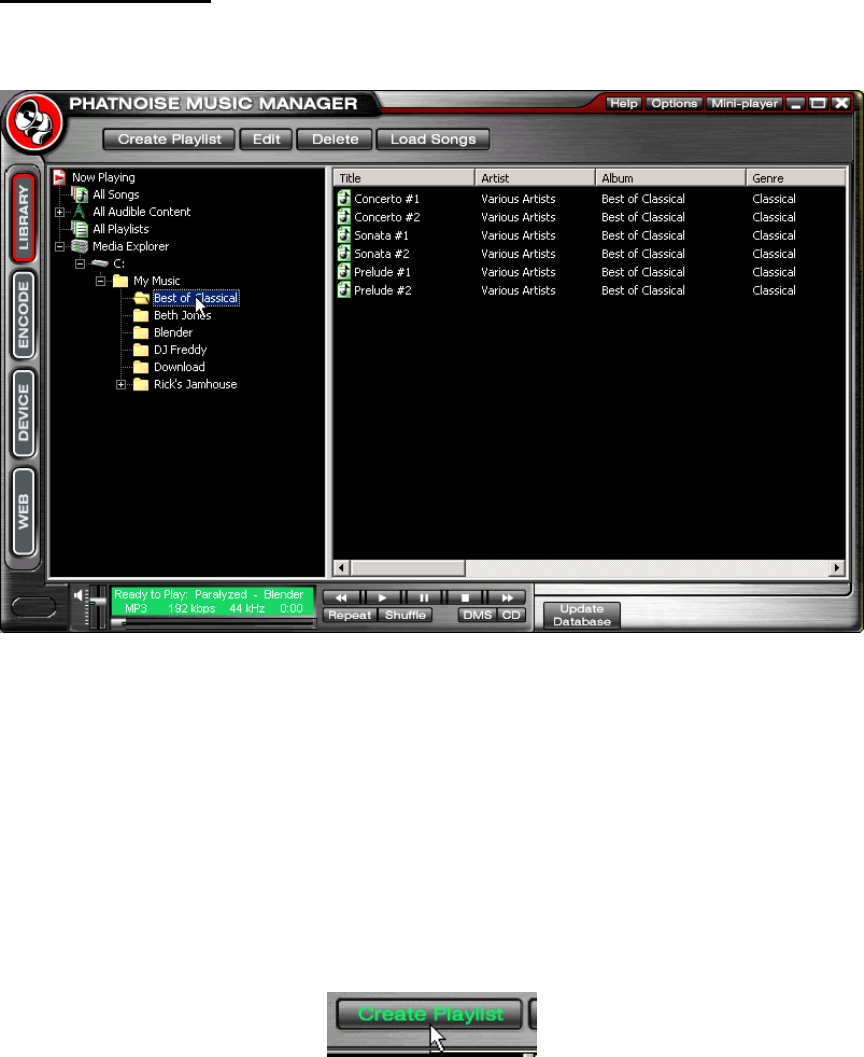864x1057 pixels.
Task: Click the horizontal scrollbar thumb
Action: click(408, 568)
